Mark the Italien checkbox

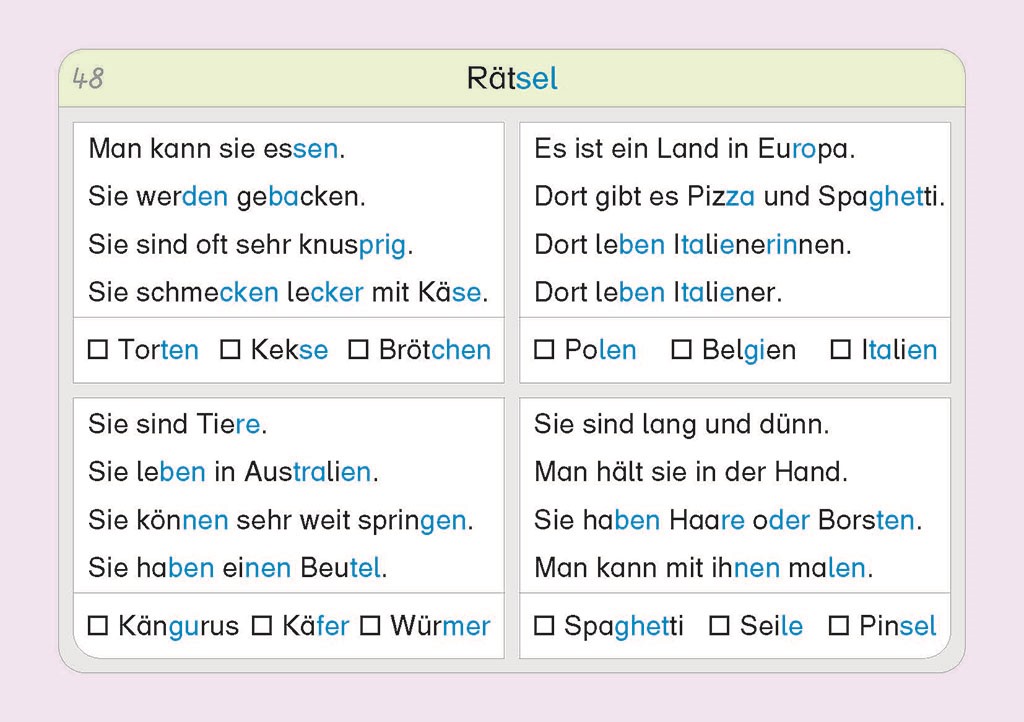coord(841,350)
